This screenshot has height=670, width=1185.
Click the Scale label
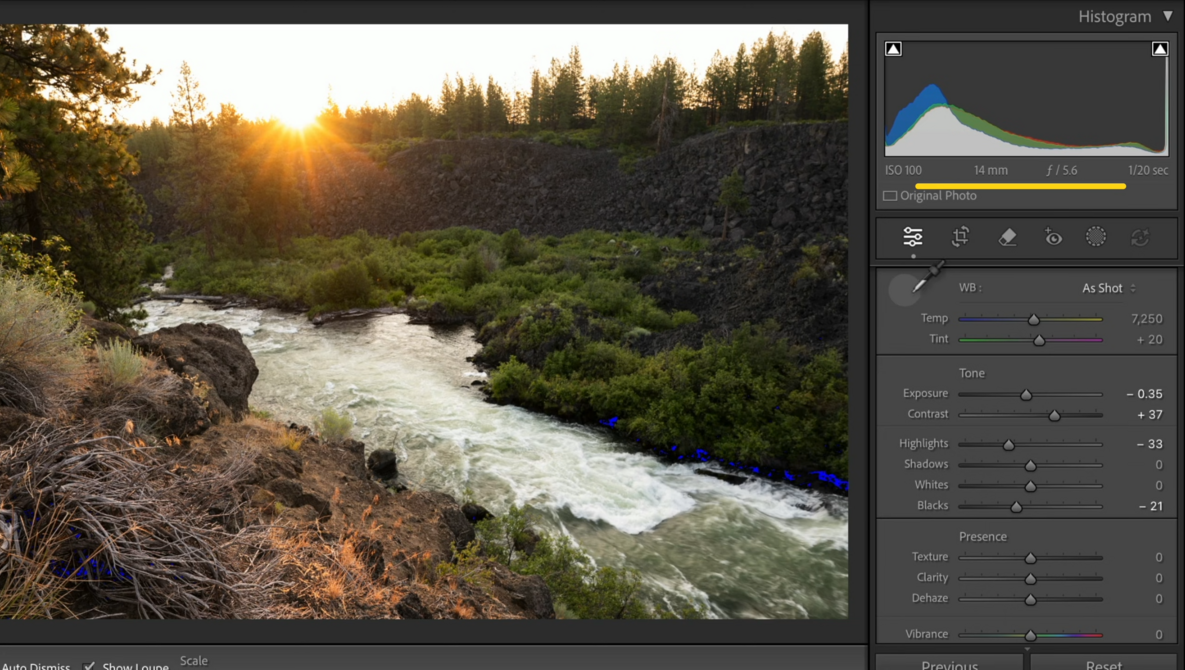(194, 660)
